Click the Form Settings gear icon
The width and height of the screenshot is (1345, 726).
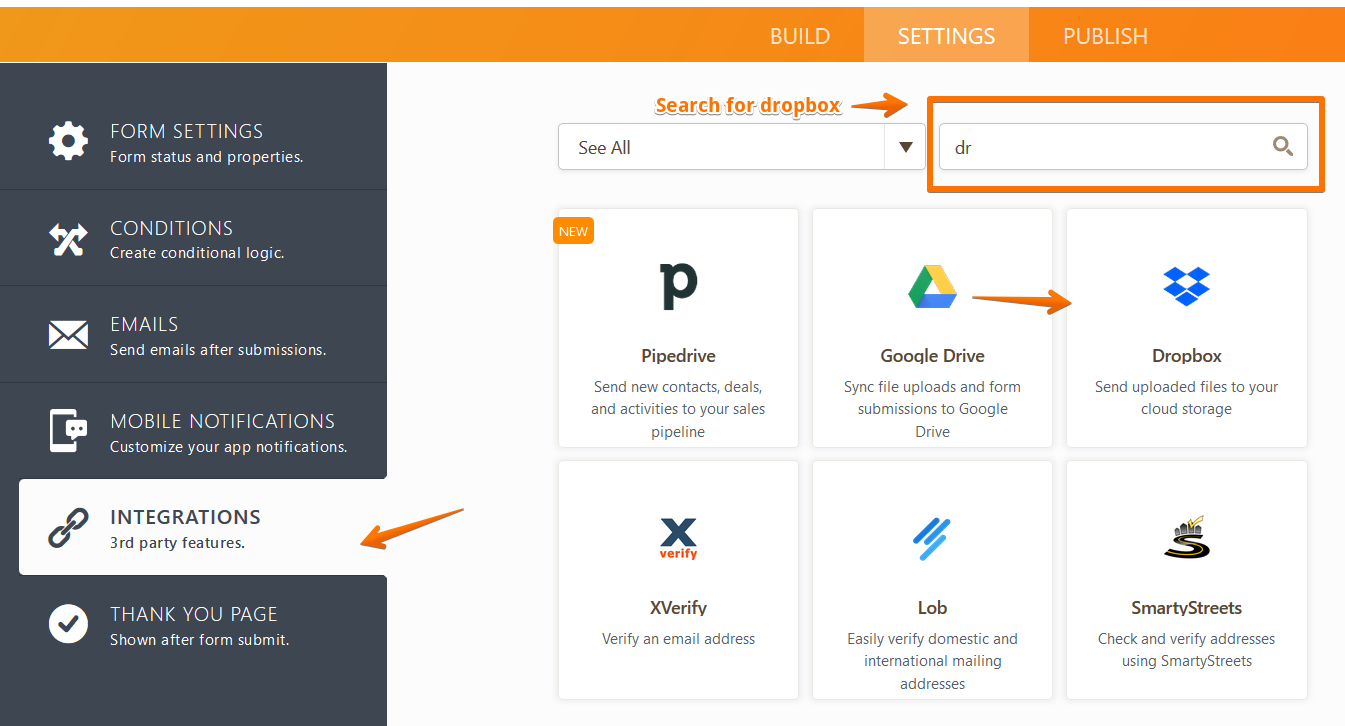[68, 141]
